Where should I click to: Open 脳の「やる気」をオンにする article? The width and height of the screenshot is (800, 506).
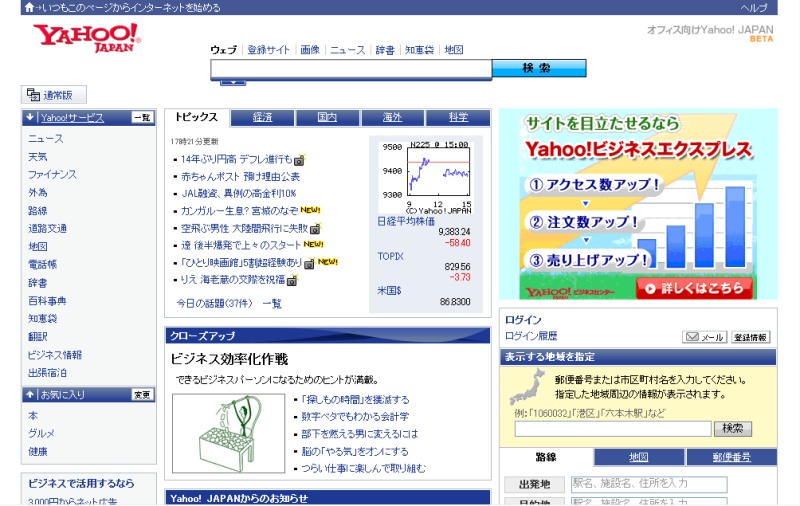pos(355,451)
